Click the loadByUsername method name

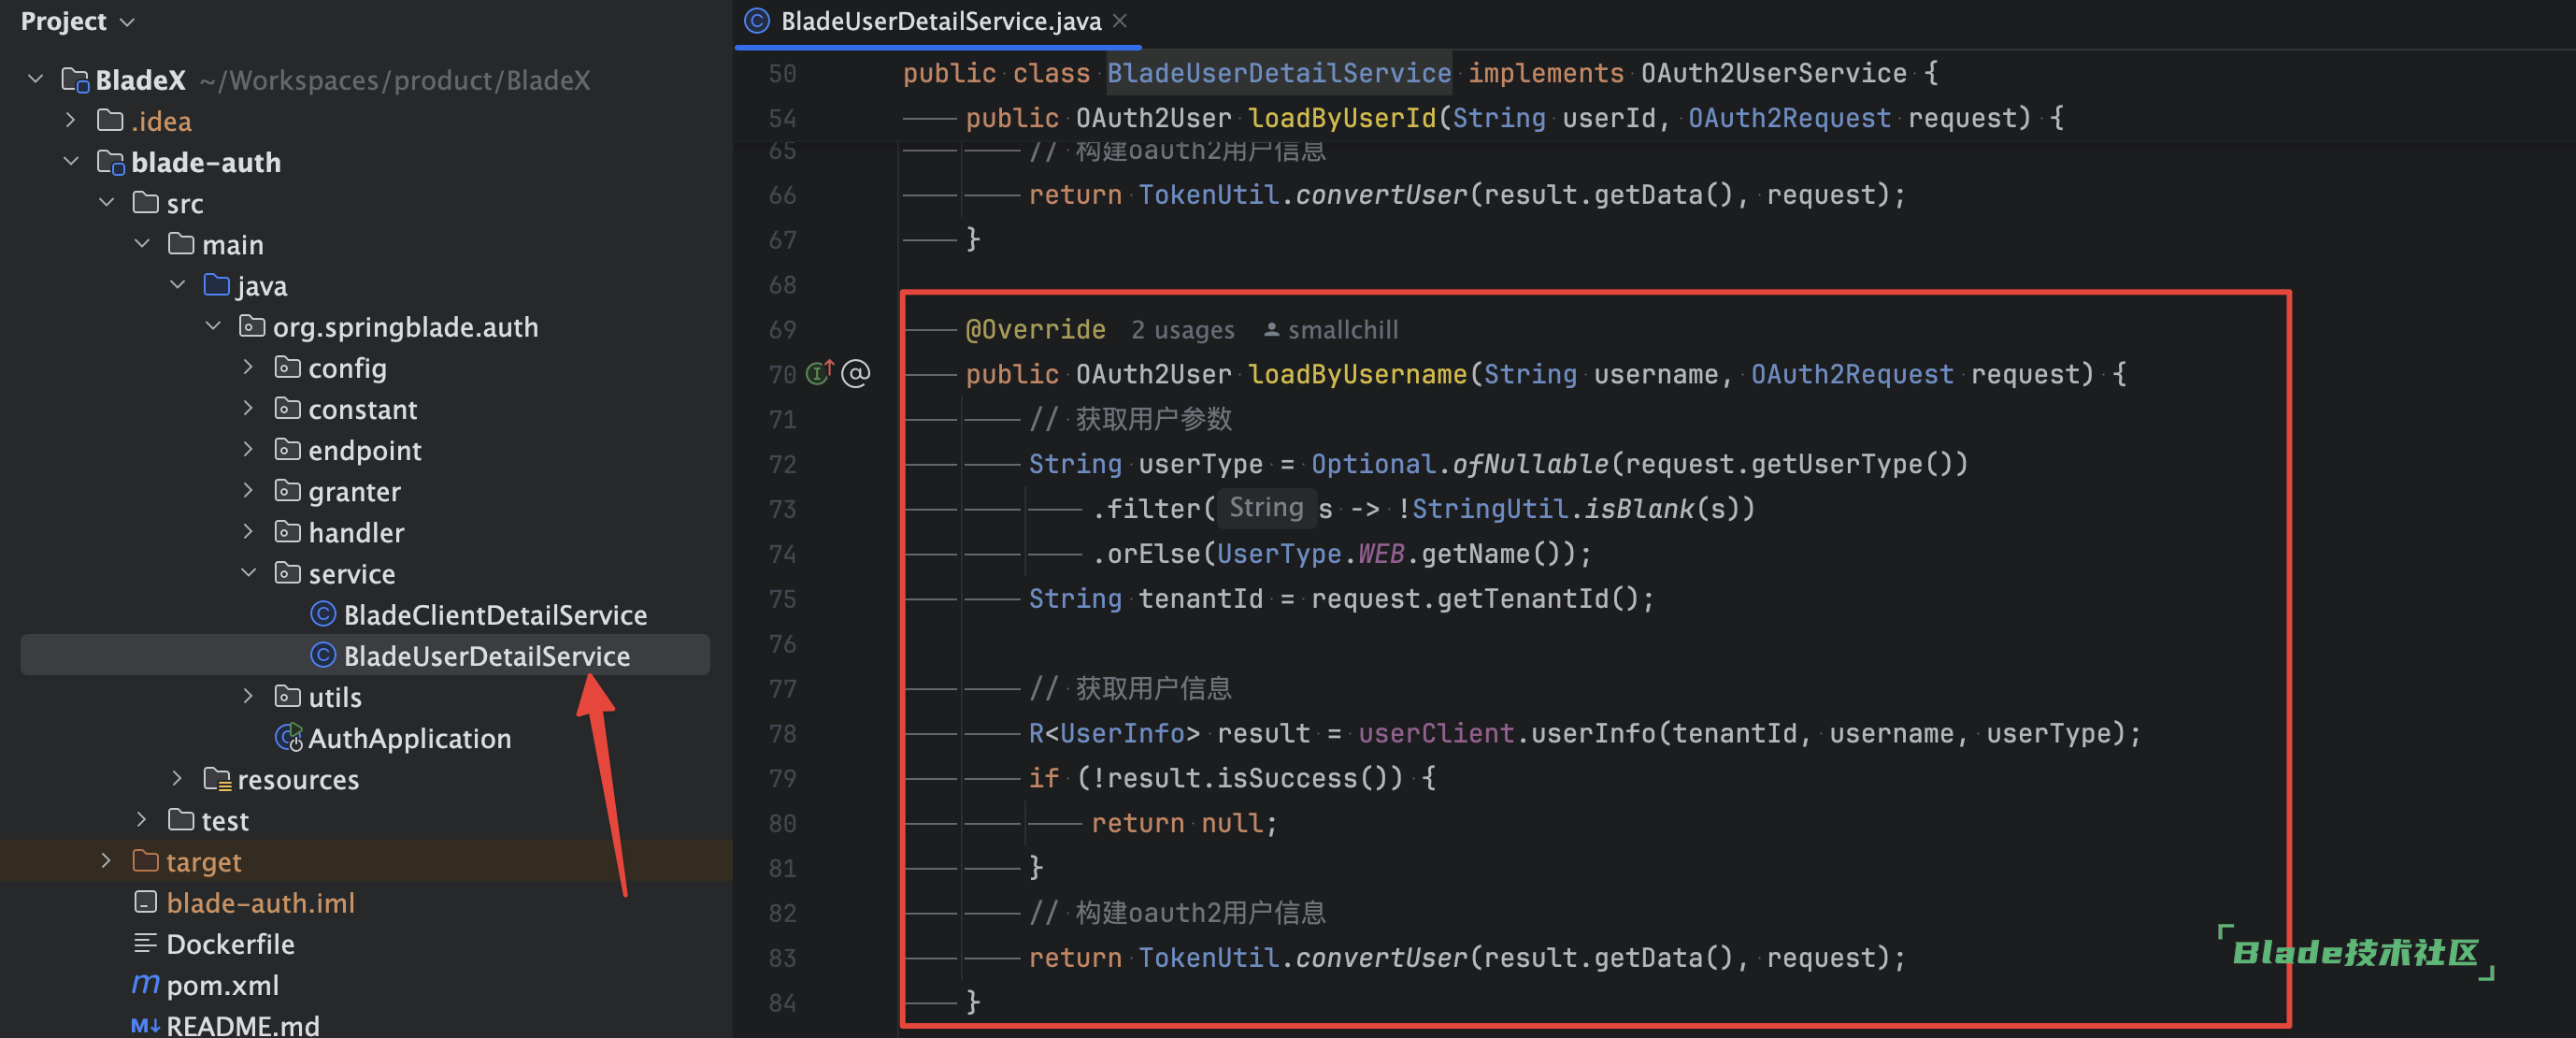point(1357,374)
